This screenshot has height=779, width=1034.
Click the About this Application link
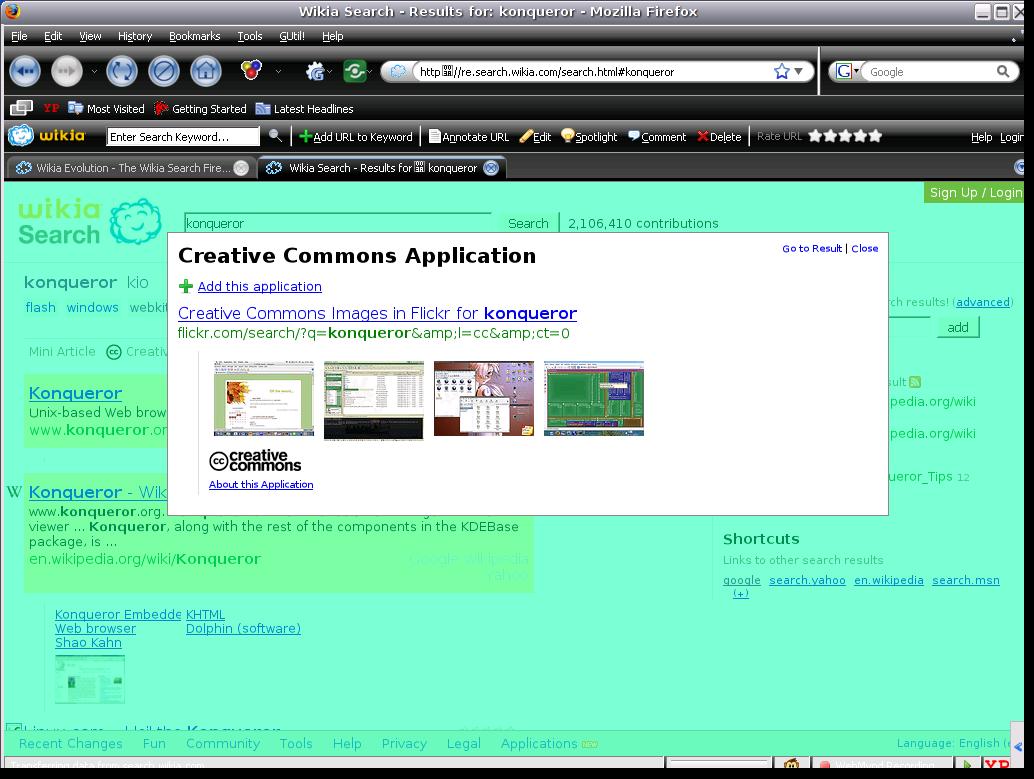point(261,484)
